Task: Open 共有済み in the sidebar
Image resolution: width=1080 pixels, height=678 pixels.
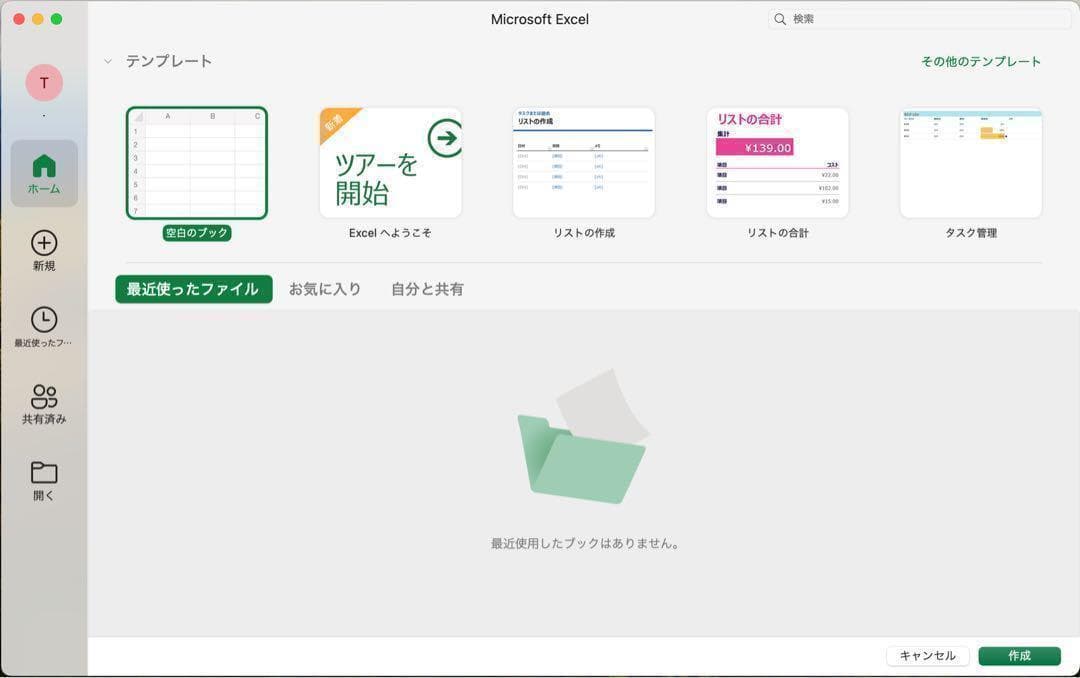Action: (x=43, y=396)
